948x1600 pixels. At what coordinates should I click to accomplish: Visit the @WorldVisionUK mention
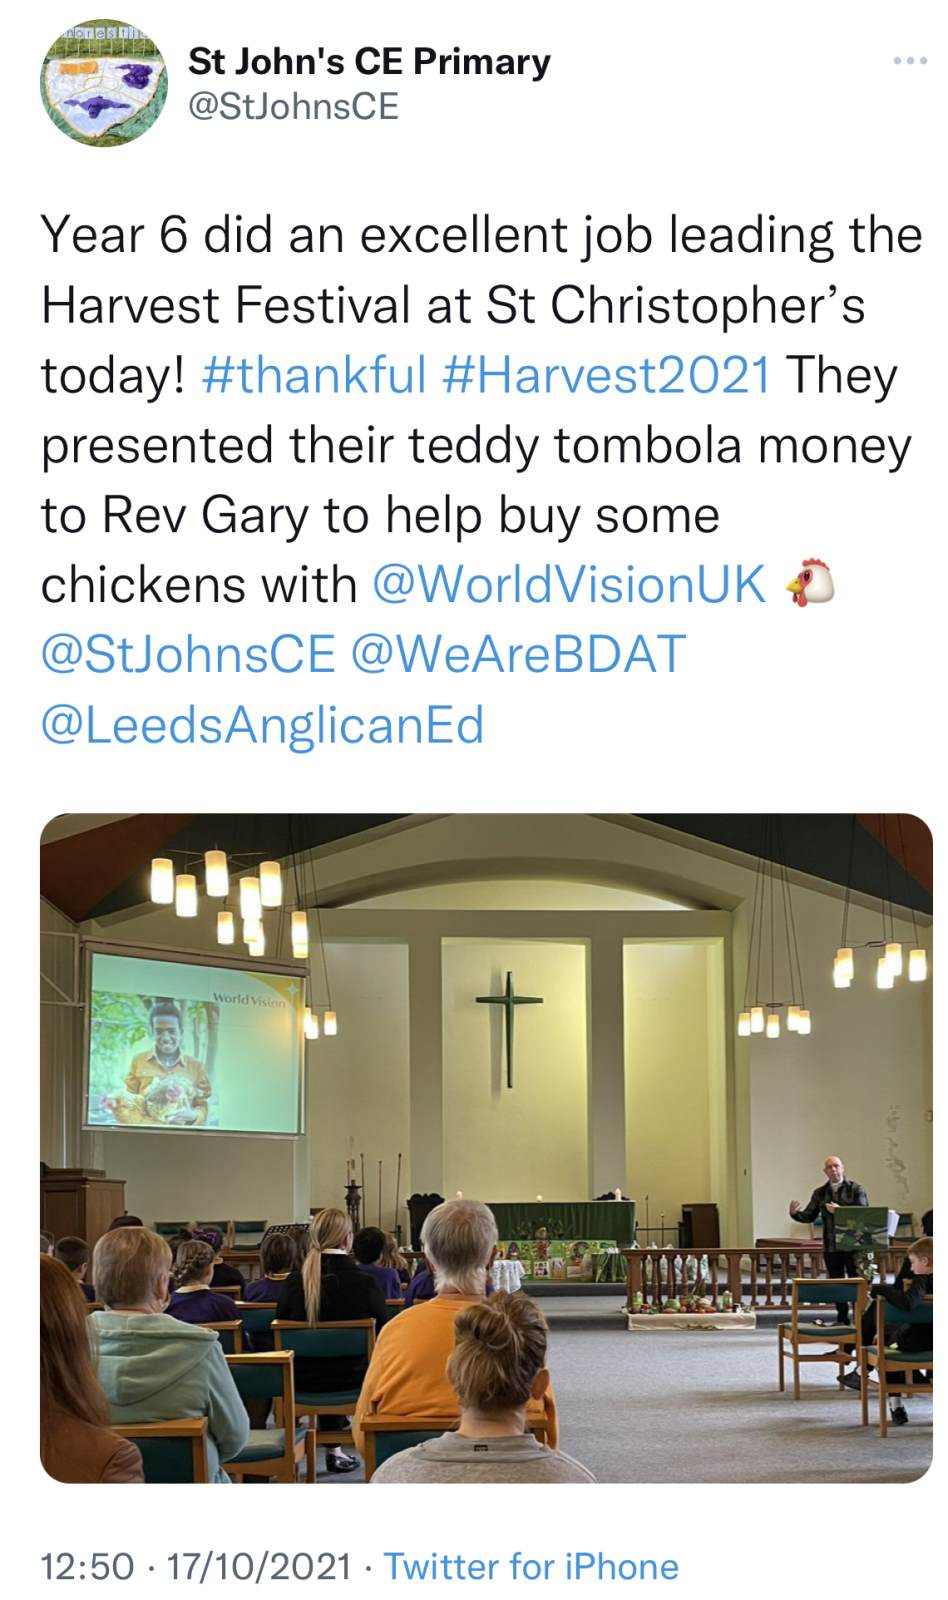coord(568,585)
